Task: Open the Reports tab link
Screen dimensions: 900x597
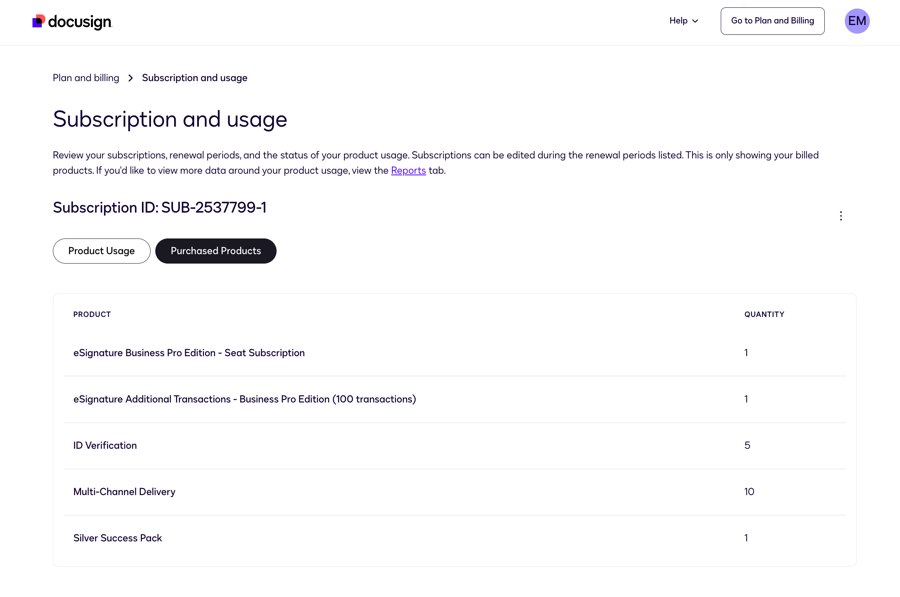Action: pyautogui.click(x=408, y=170)
